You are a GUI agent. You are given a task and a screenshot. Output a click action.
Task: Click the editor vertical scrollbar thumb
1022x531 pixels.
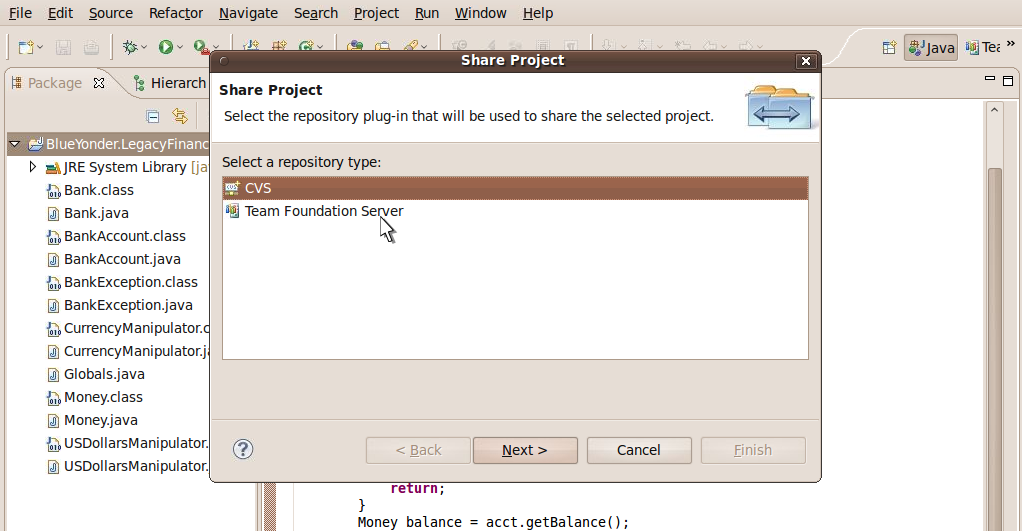point(995,349)
